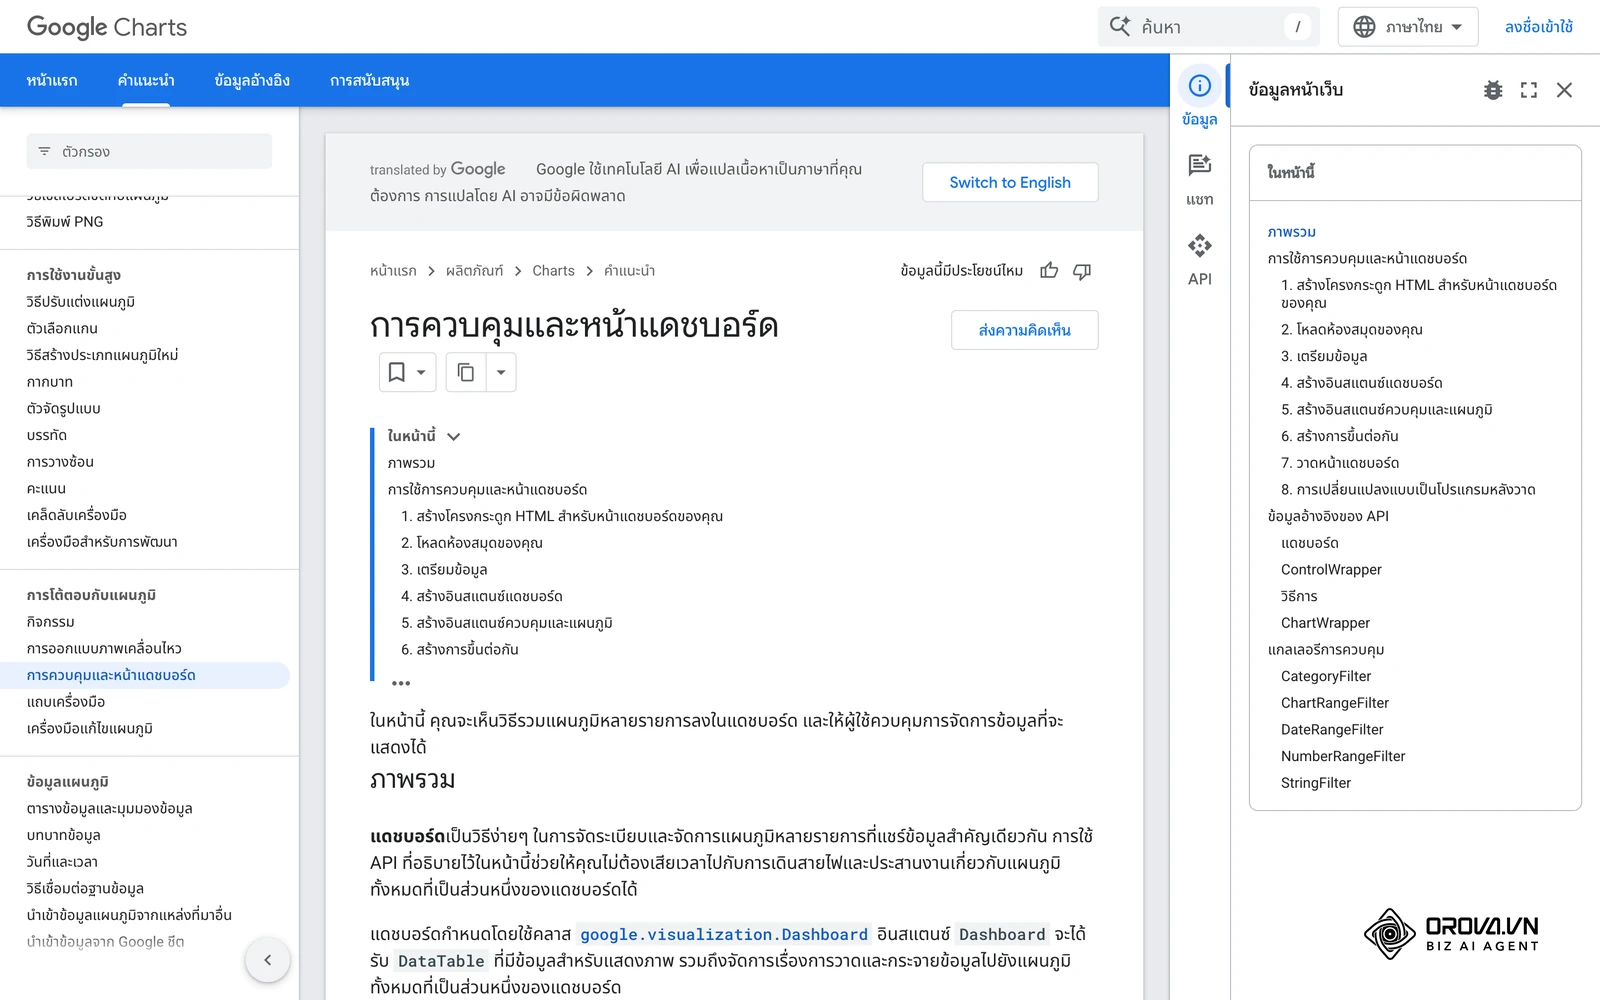1600x1000 pixels.
Task: Select the คำแนะนำ tab
Action: (x=146, y=80)
